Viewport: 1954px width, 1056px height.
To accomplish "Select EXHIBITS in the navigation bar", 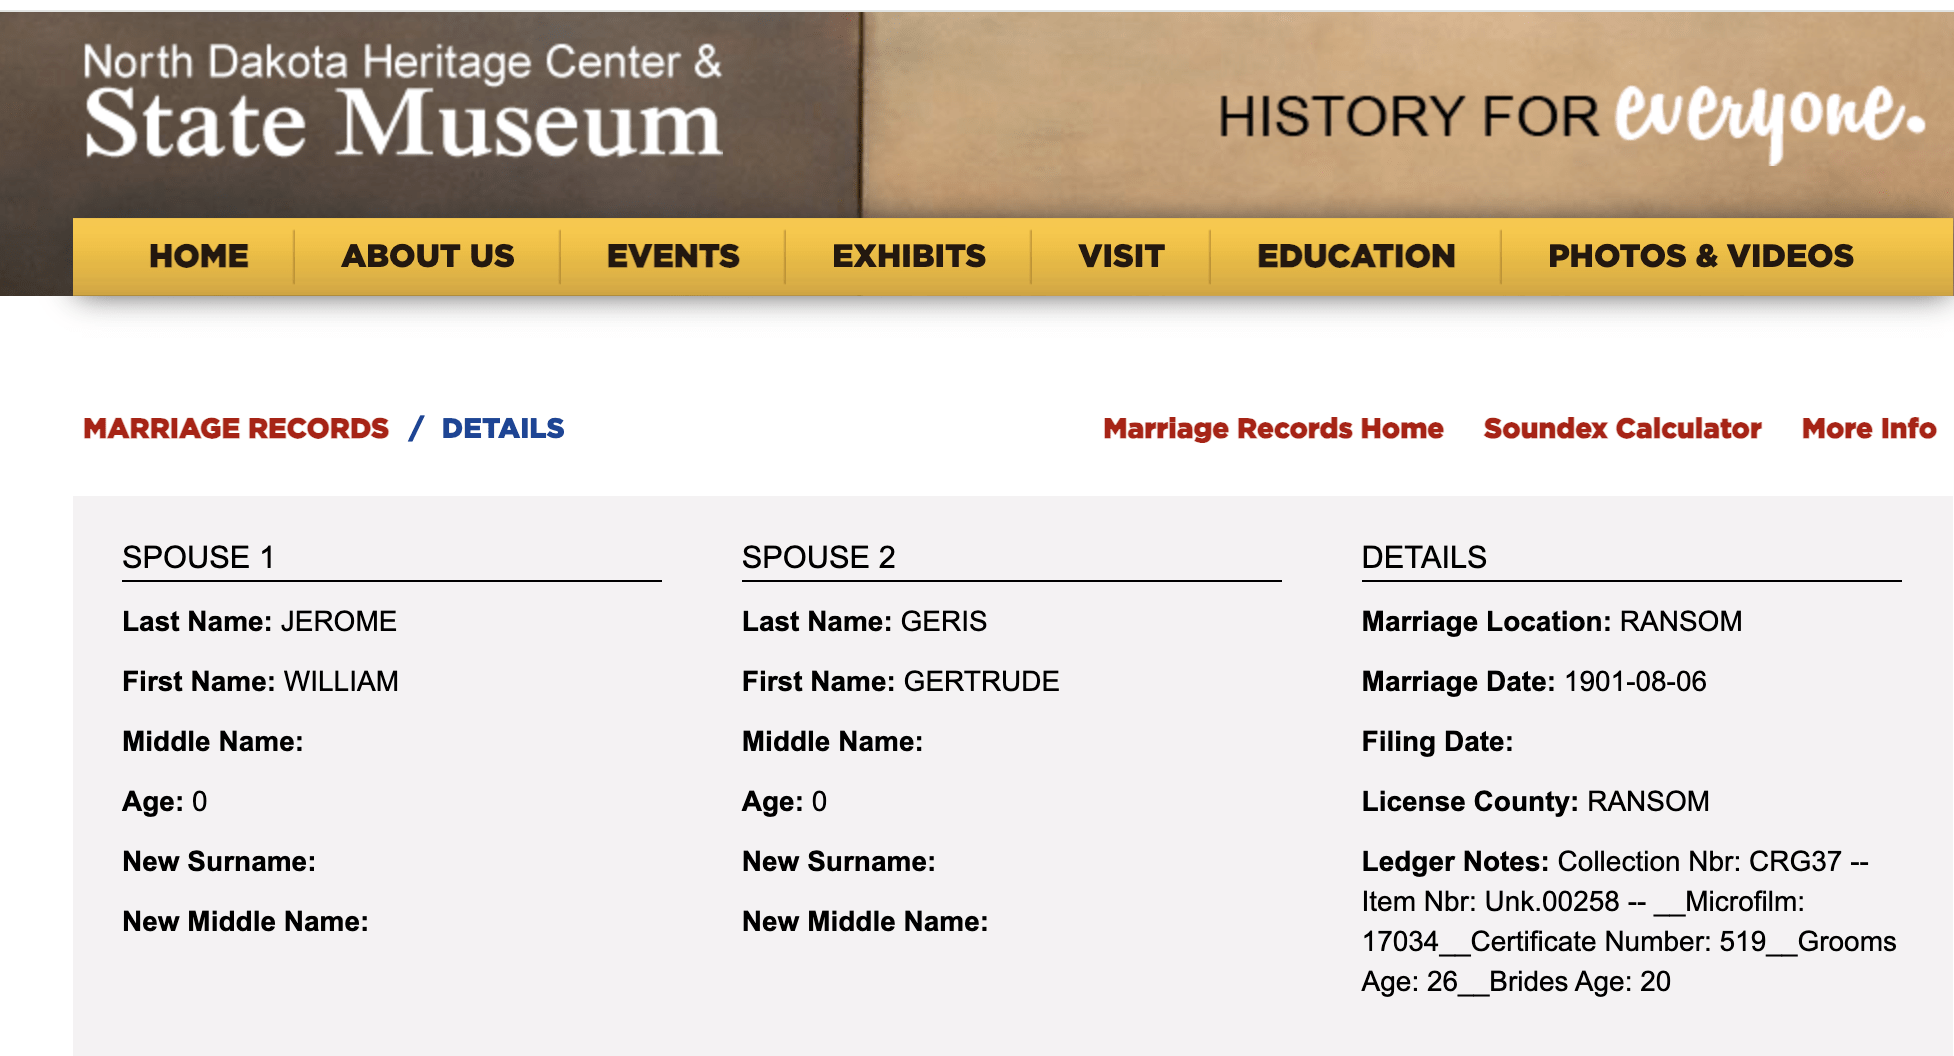I will (908, 256).
